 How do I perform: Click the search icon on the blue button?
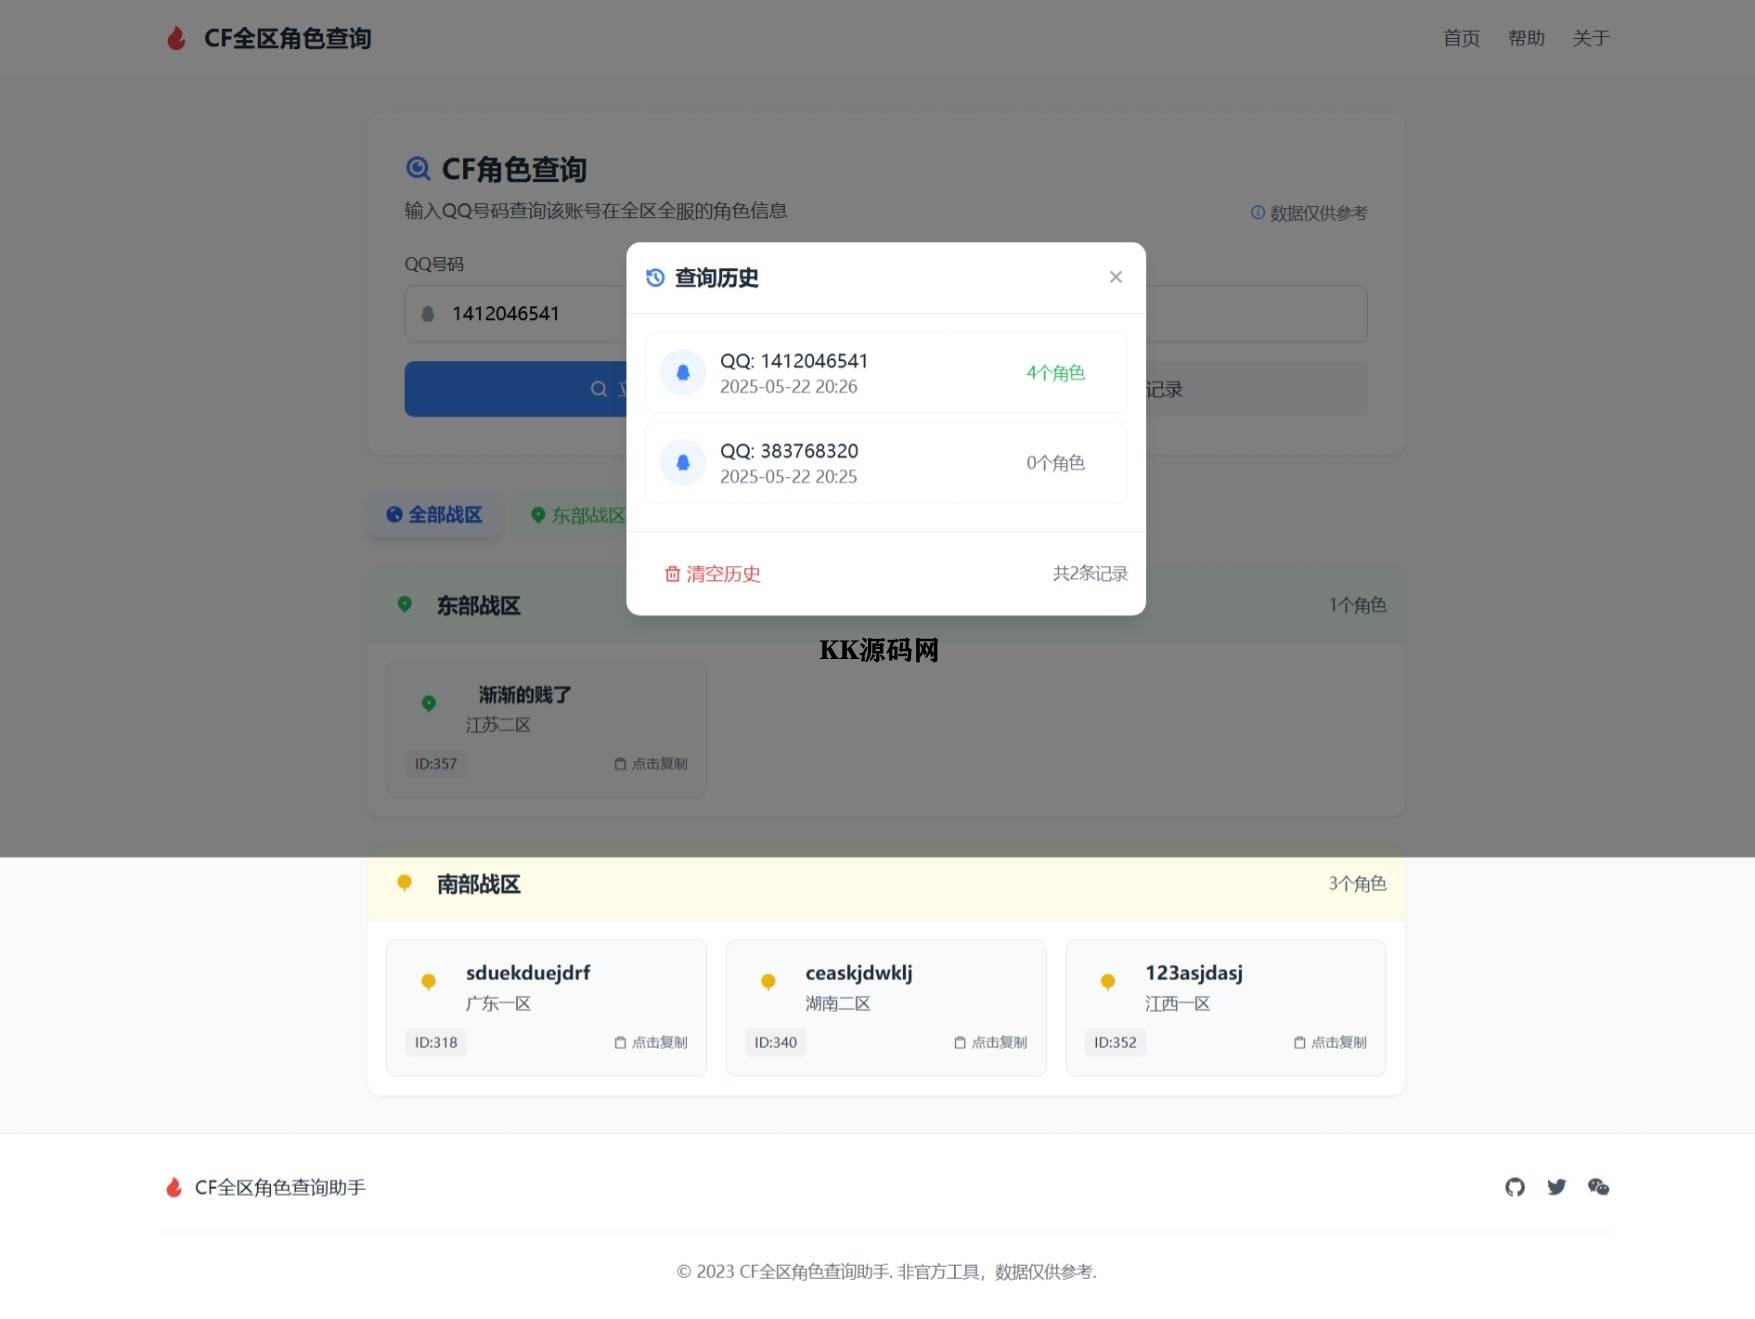[x=598, y=389]
